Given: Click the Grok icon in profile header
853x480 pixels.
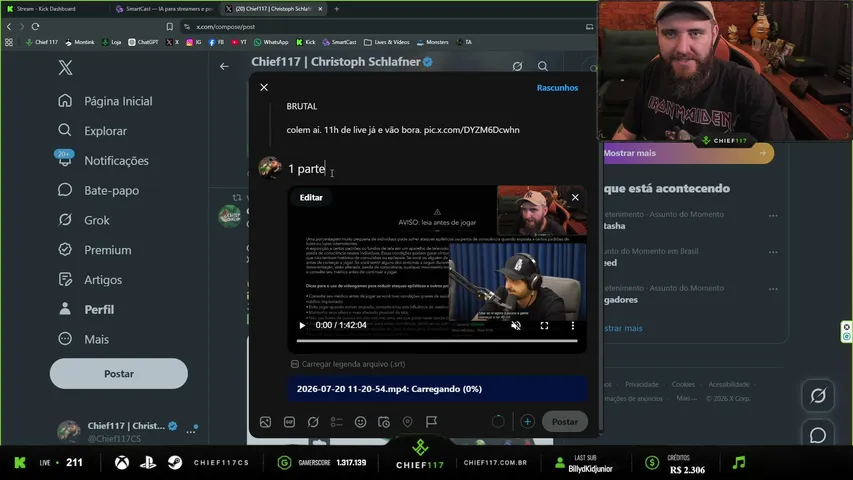Looking at the screenshot, I should (517, 66).
